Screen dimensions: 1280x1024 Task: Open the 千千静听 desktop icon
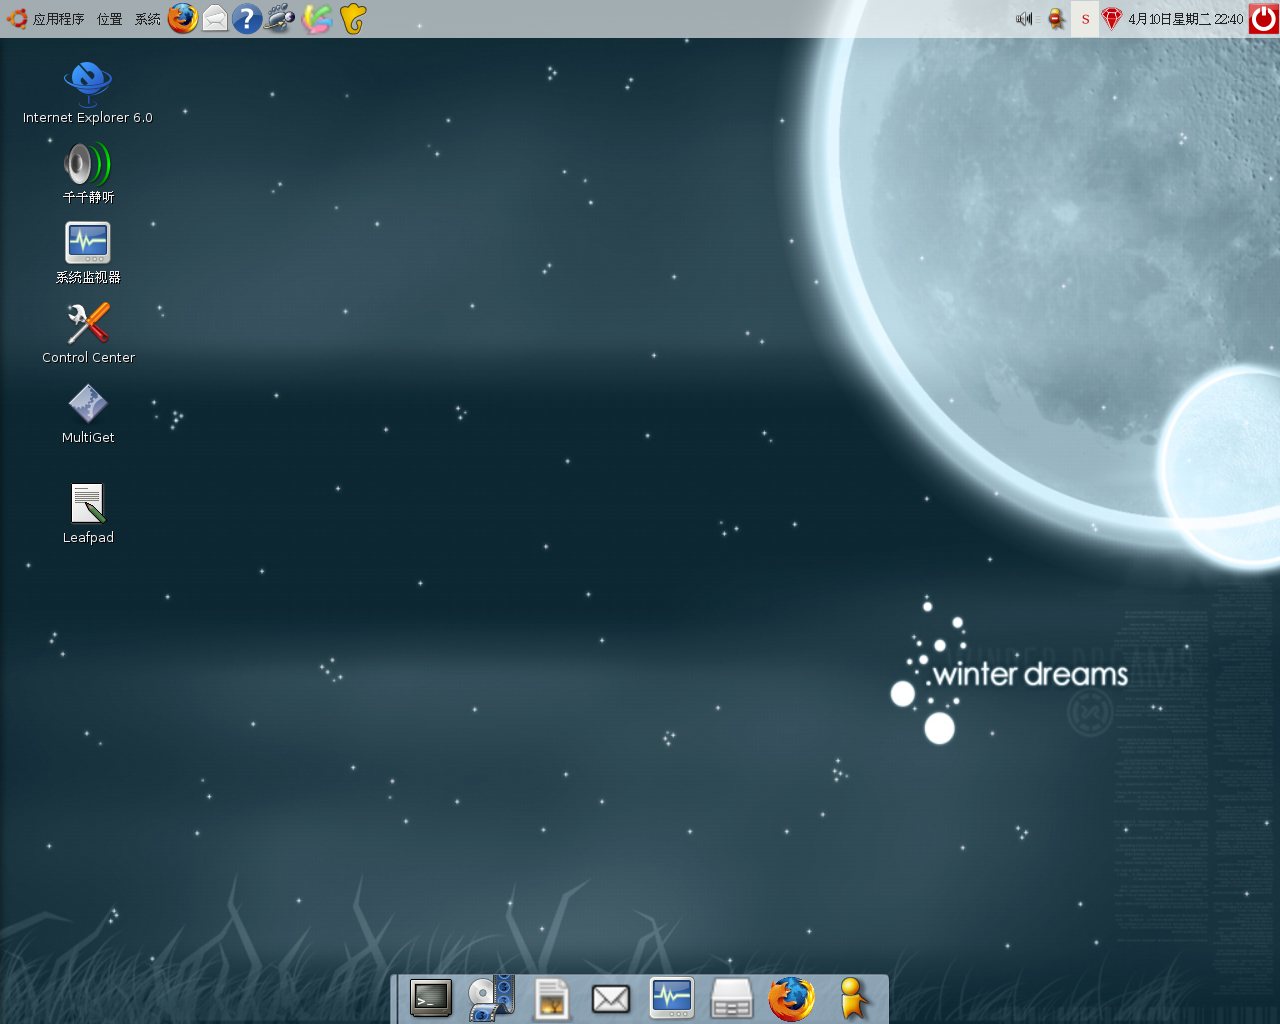coord(88,172)
